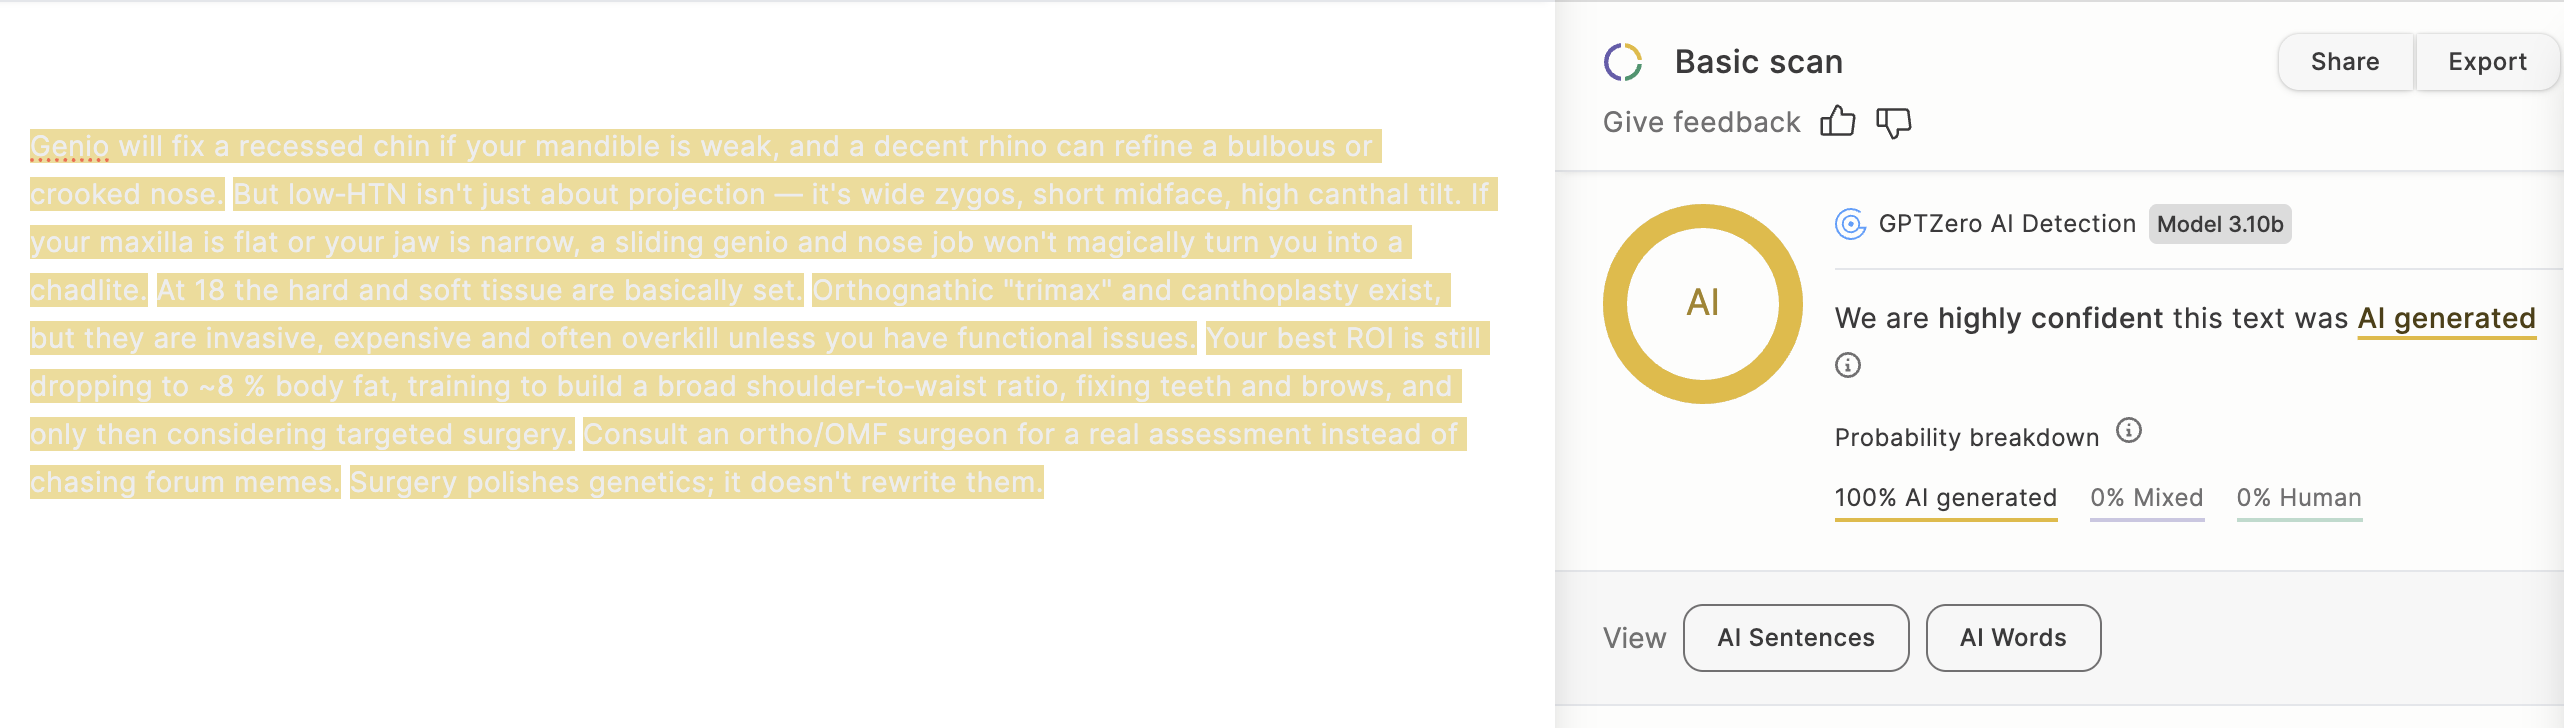The image size is (2564, 728).
Task: Click the highlighted sentence At 18 the hard
Action: click(479, 291)
